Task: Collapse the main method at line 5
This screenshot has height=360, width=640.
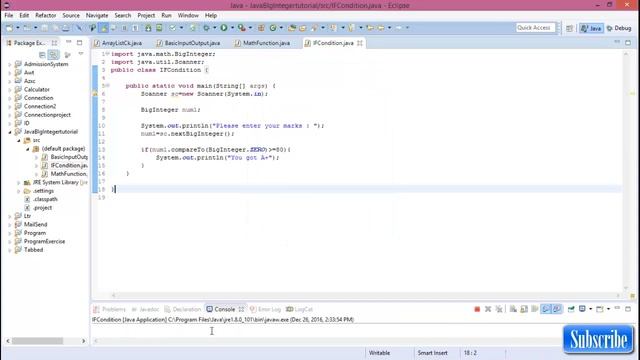Action: pyautogui.click(x=107, y=86)
